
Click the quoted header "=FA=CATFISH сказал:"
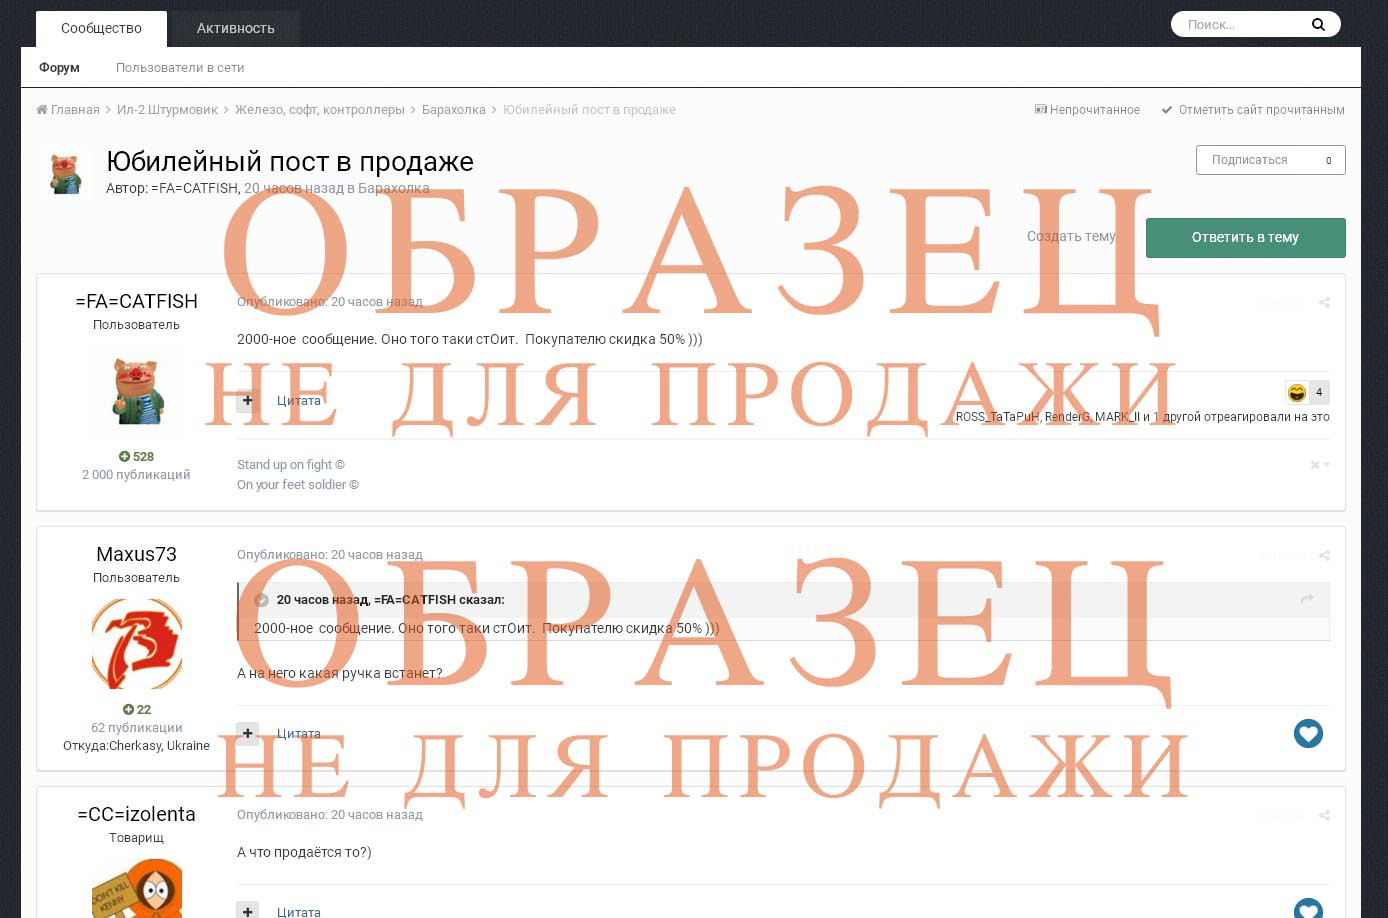click(439, 600)
